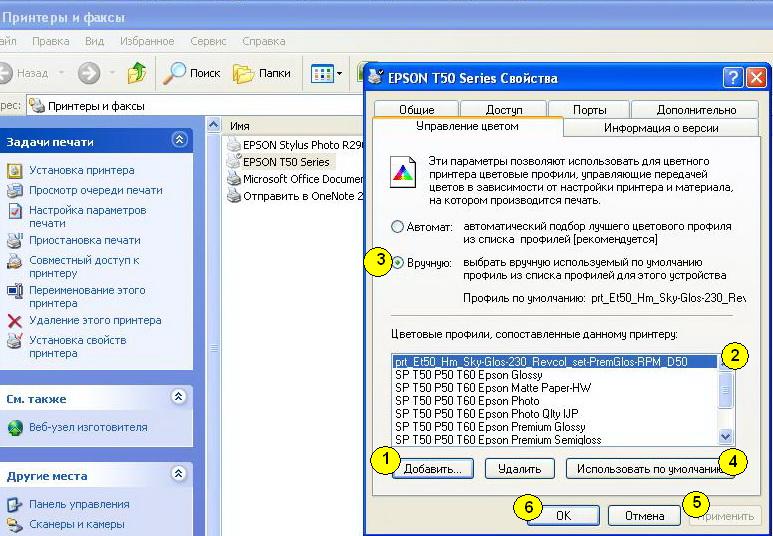Open the Forward button history dropdown arrow
Viewport: 773px width, 536px height.
(112, 73)
